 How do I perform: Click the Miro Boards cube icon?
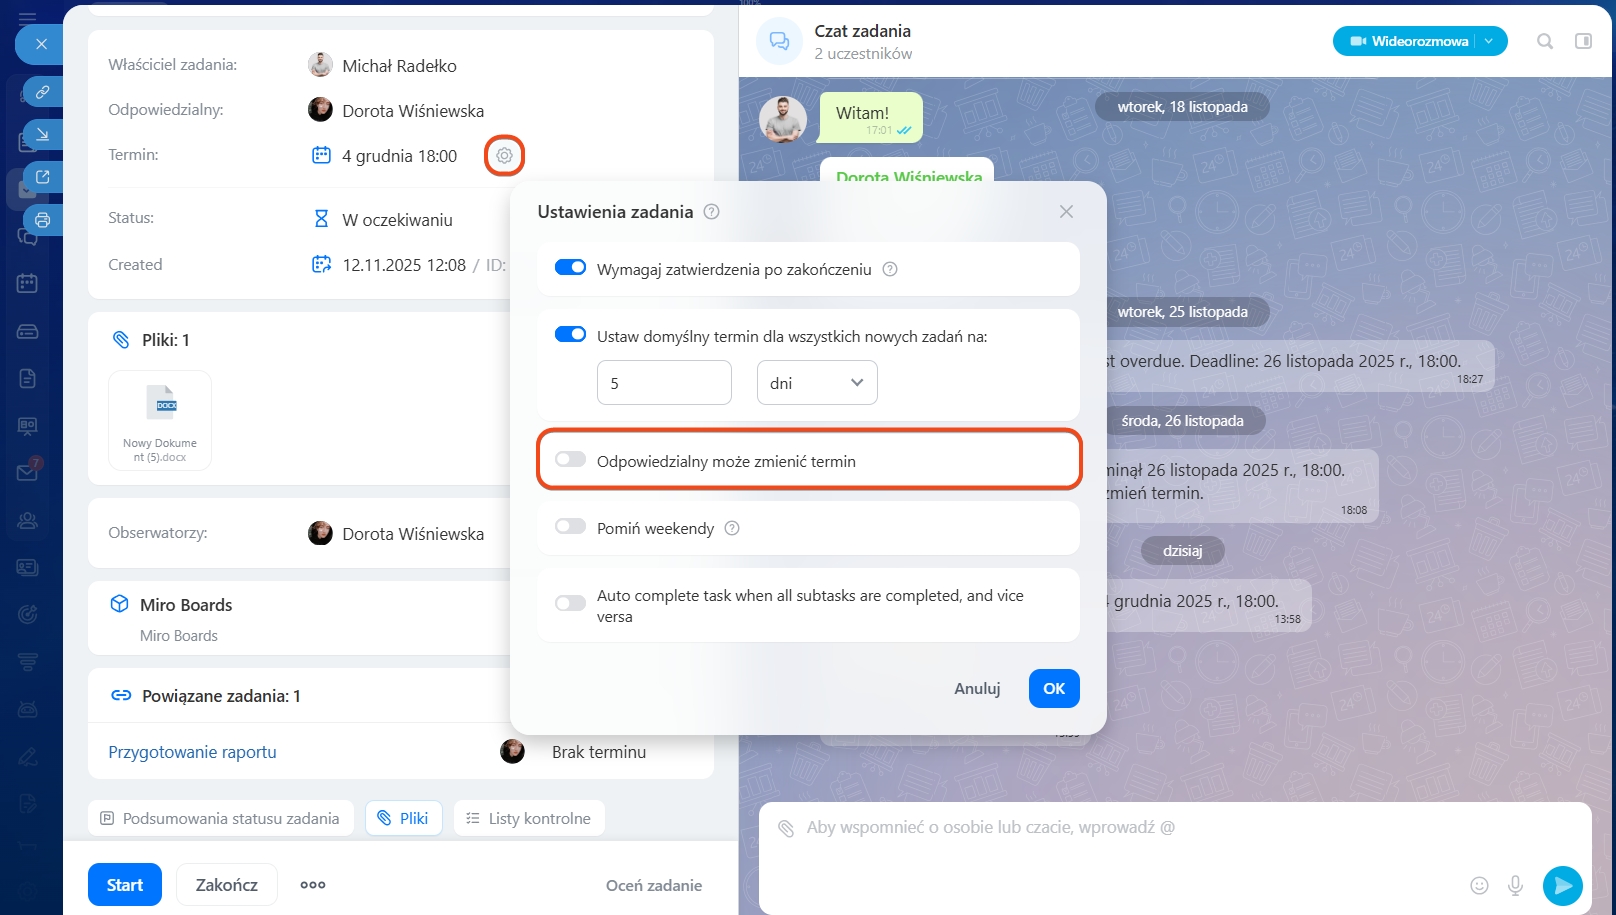pos(120,604)
